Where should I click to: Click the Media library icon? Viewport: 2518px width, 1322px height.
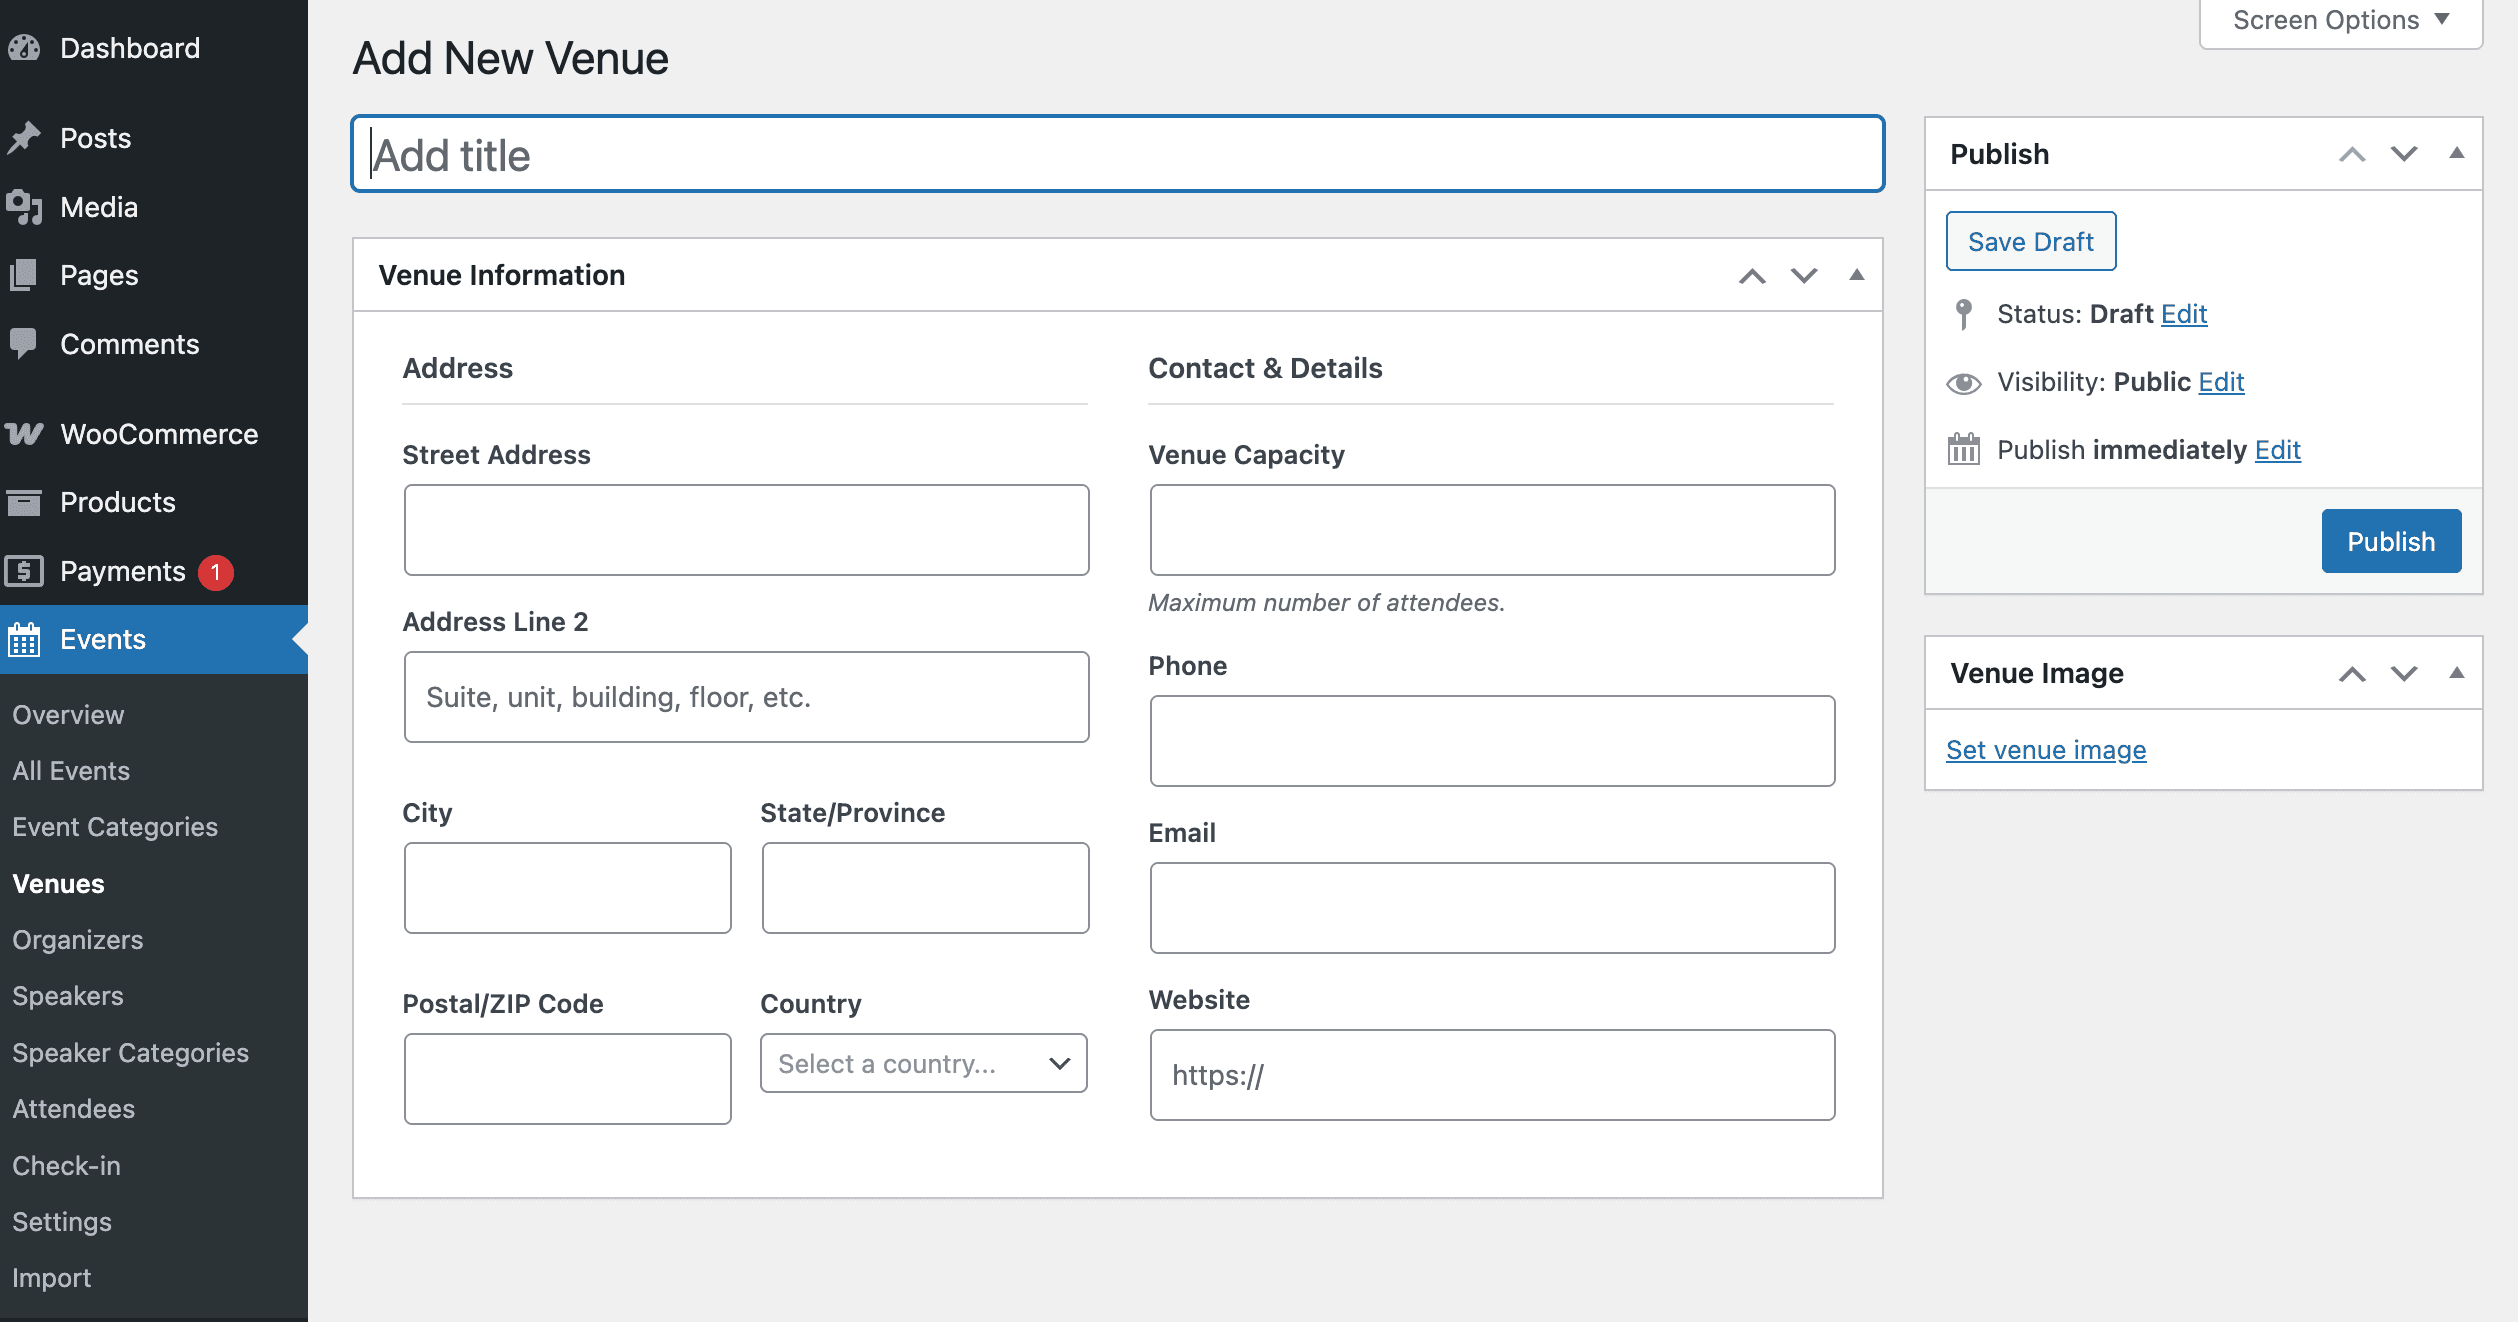(x=24, y=207)
